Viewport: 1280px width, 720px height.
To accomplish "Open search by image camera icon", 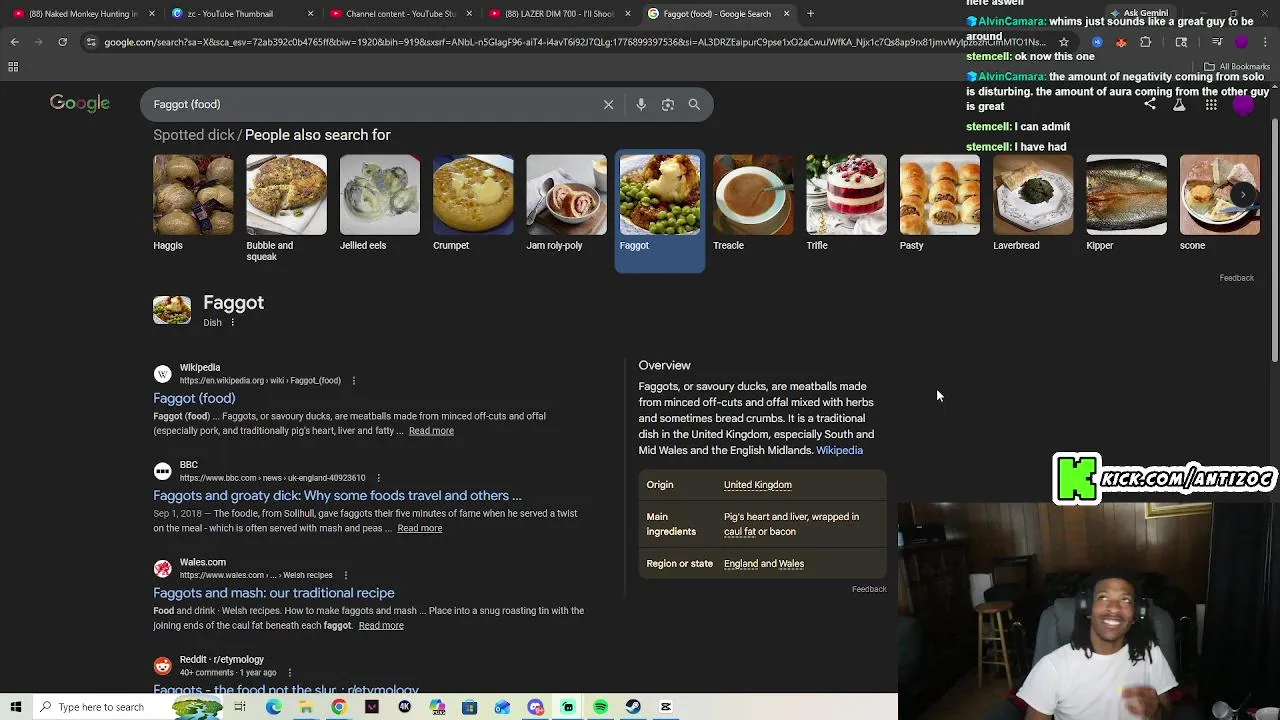I will [668, 104].
